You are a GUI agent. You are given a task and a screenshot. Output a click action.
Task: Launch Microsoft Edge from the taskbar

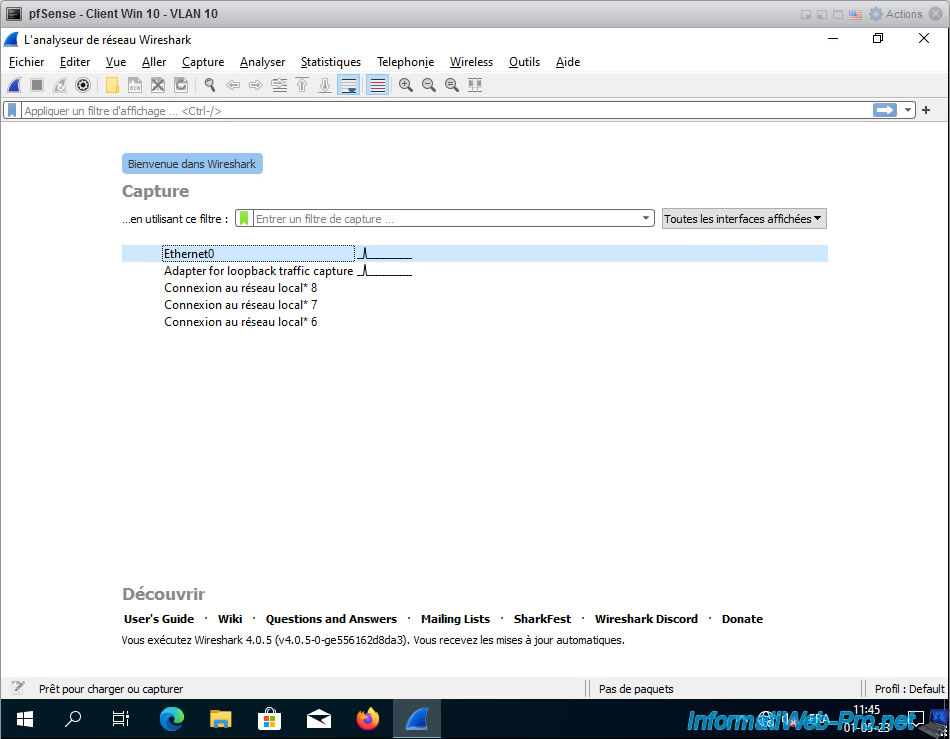coord(171,719)
